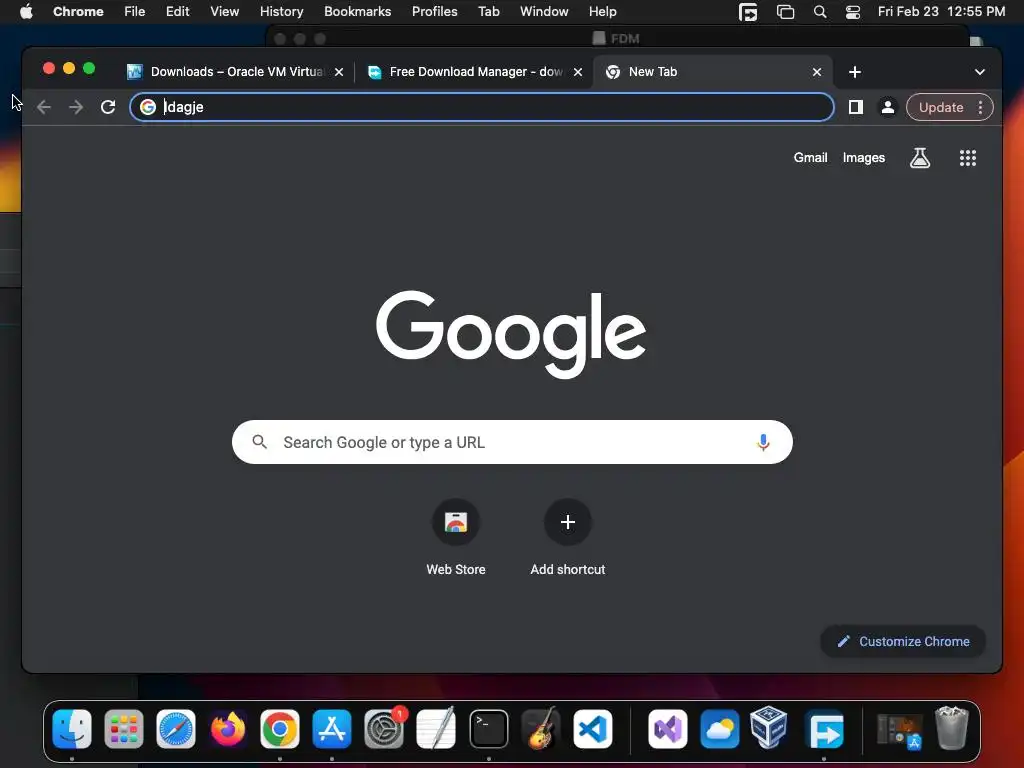
Task: Close the Oracle VM VirtualBox tab
Action: [x=339, y=72]
